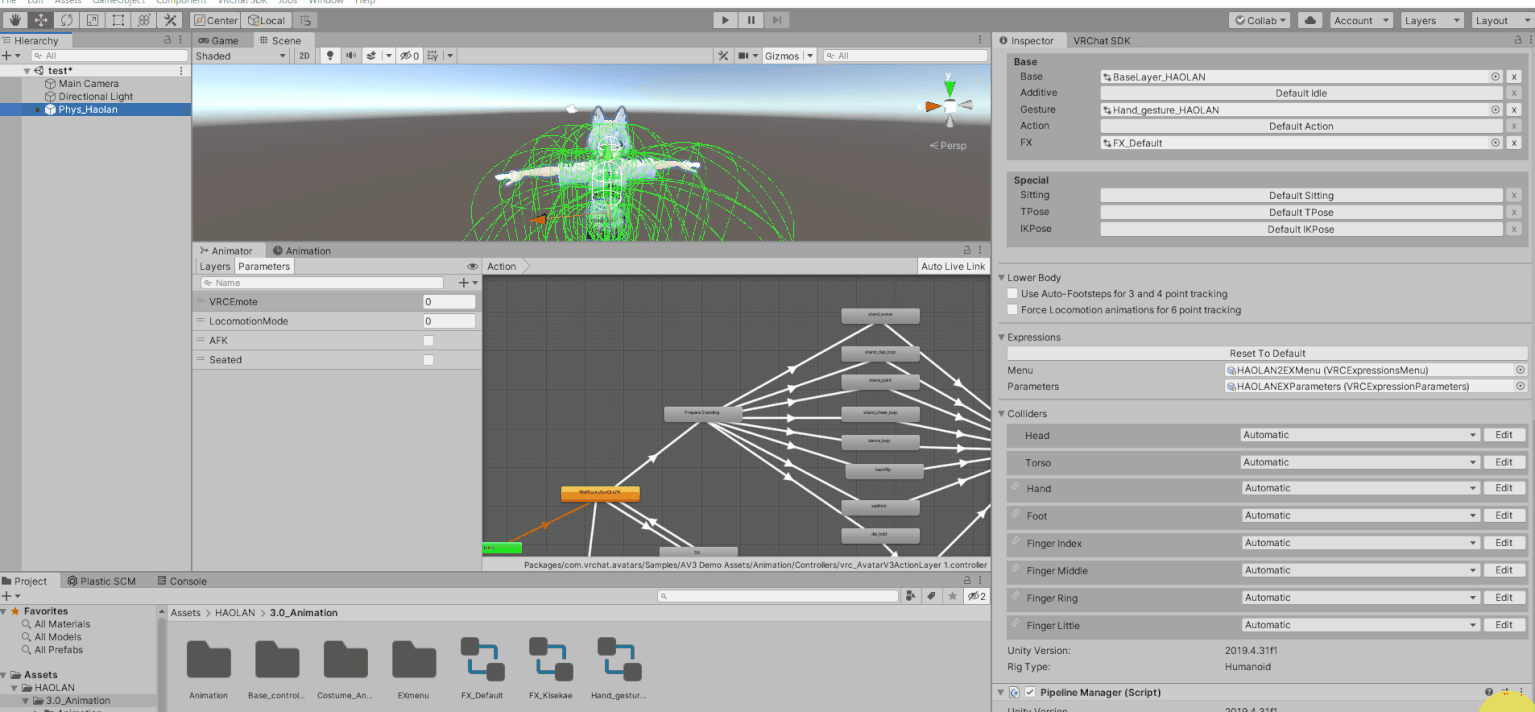Switch to the VRChat SDK tab
This screenshot has width=1535, height=712.
[x=1101, y=41]
